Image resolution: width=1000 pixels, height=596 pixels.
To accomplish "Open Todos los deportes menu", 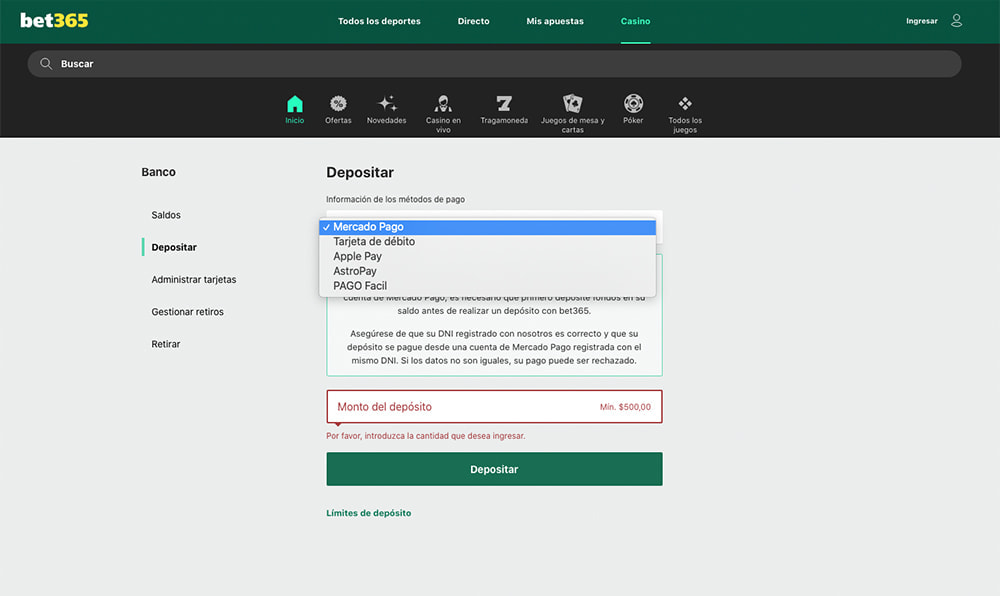I will [379, 21].
